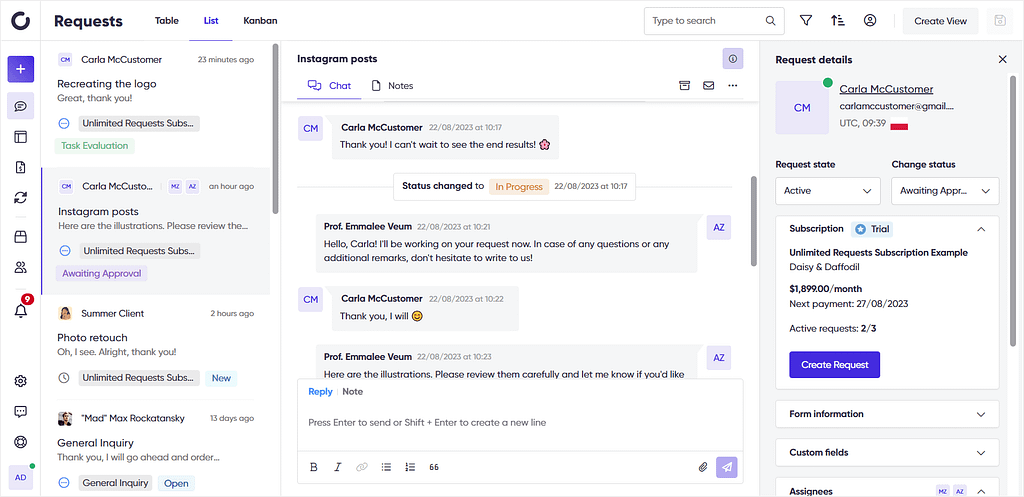Open the invoice document sidebar icon
Viewport: 1024px width, 497px height.
coord(21,167)
